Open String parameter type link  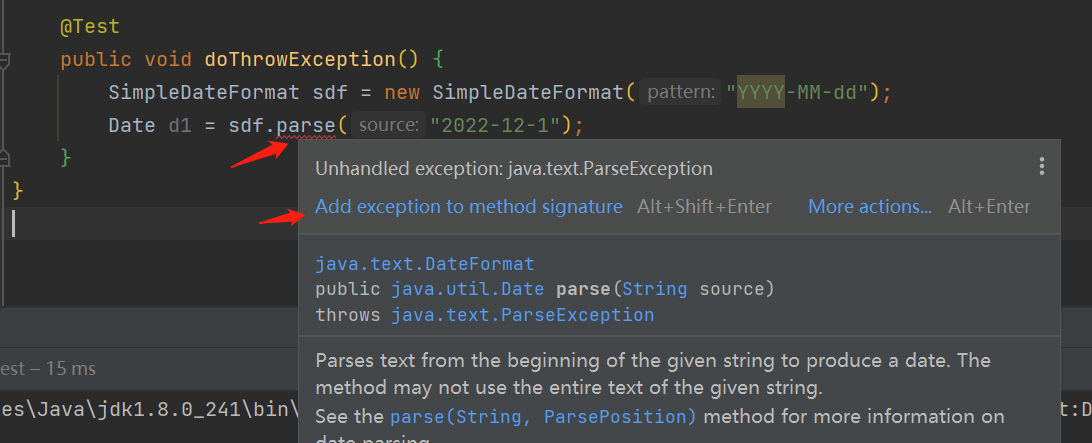click(654, 289)
